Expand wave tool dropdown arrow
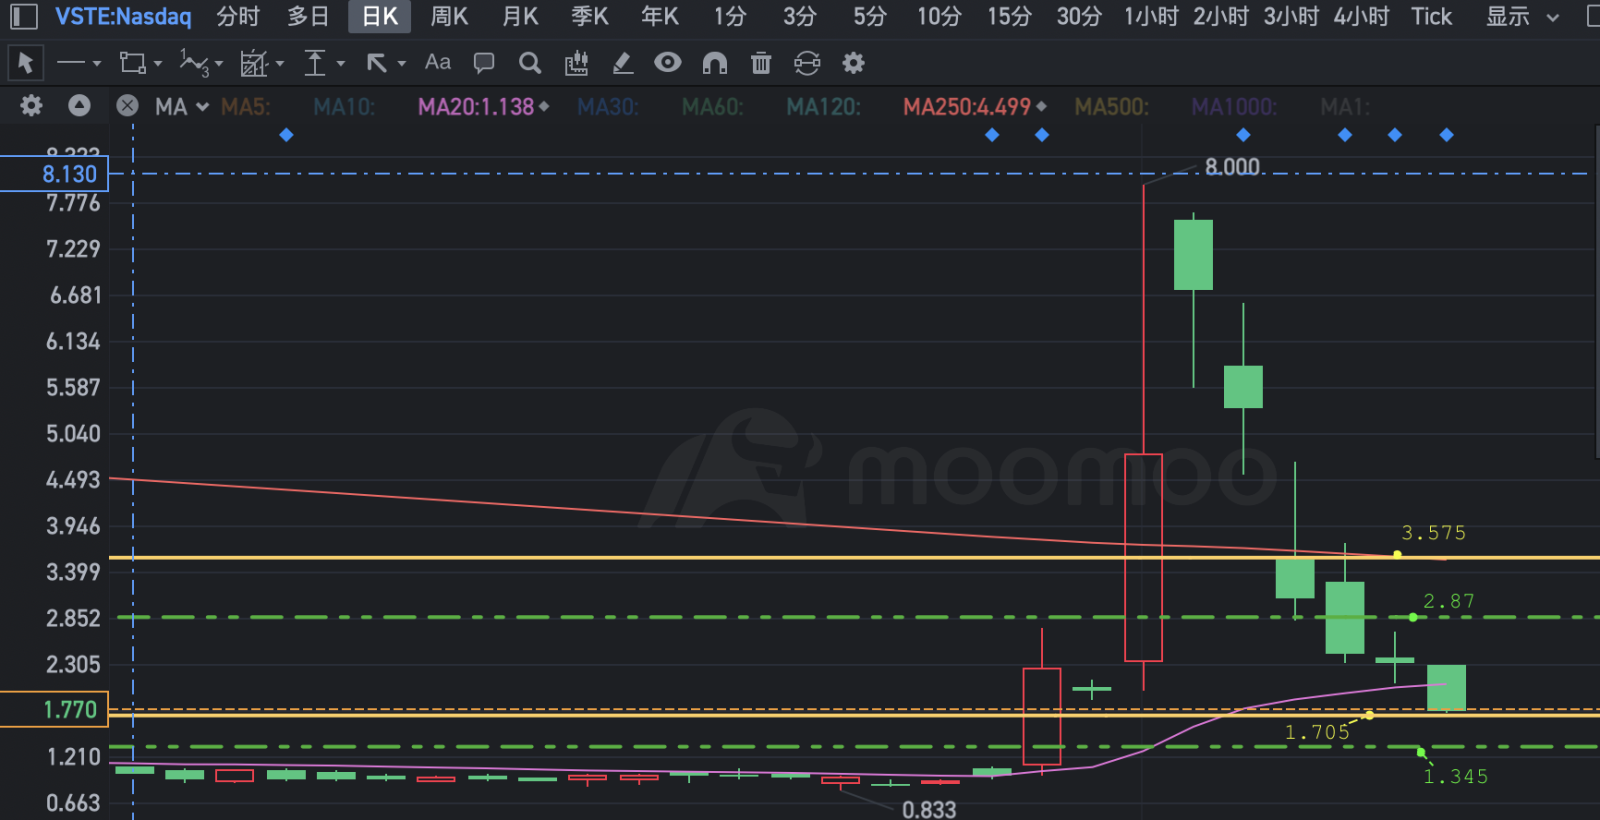The image size is (1600, 820). (x=219, y=64)
